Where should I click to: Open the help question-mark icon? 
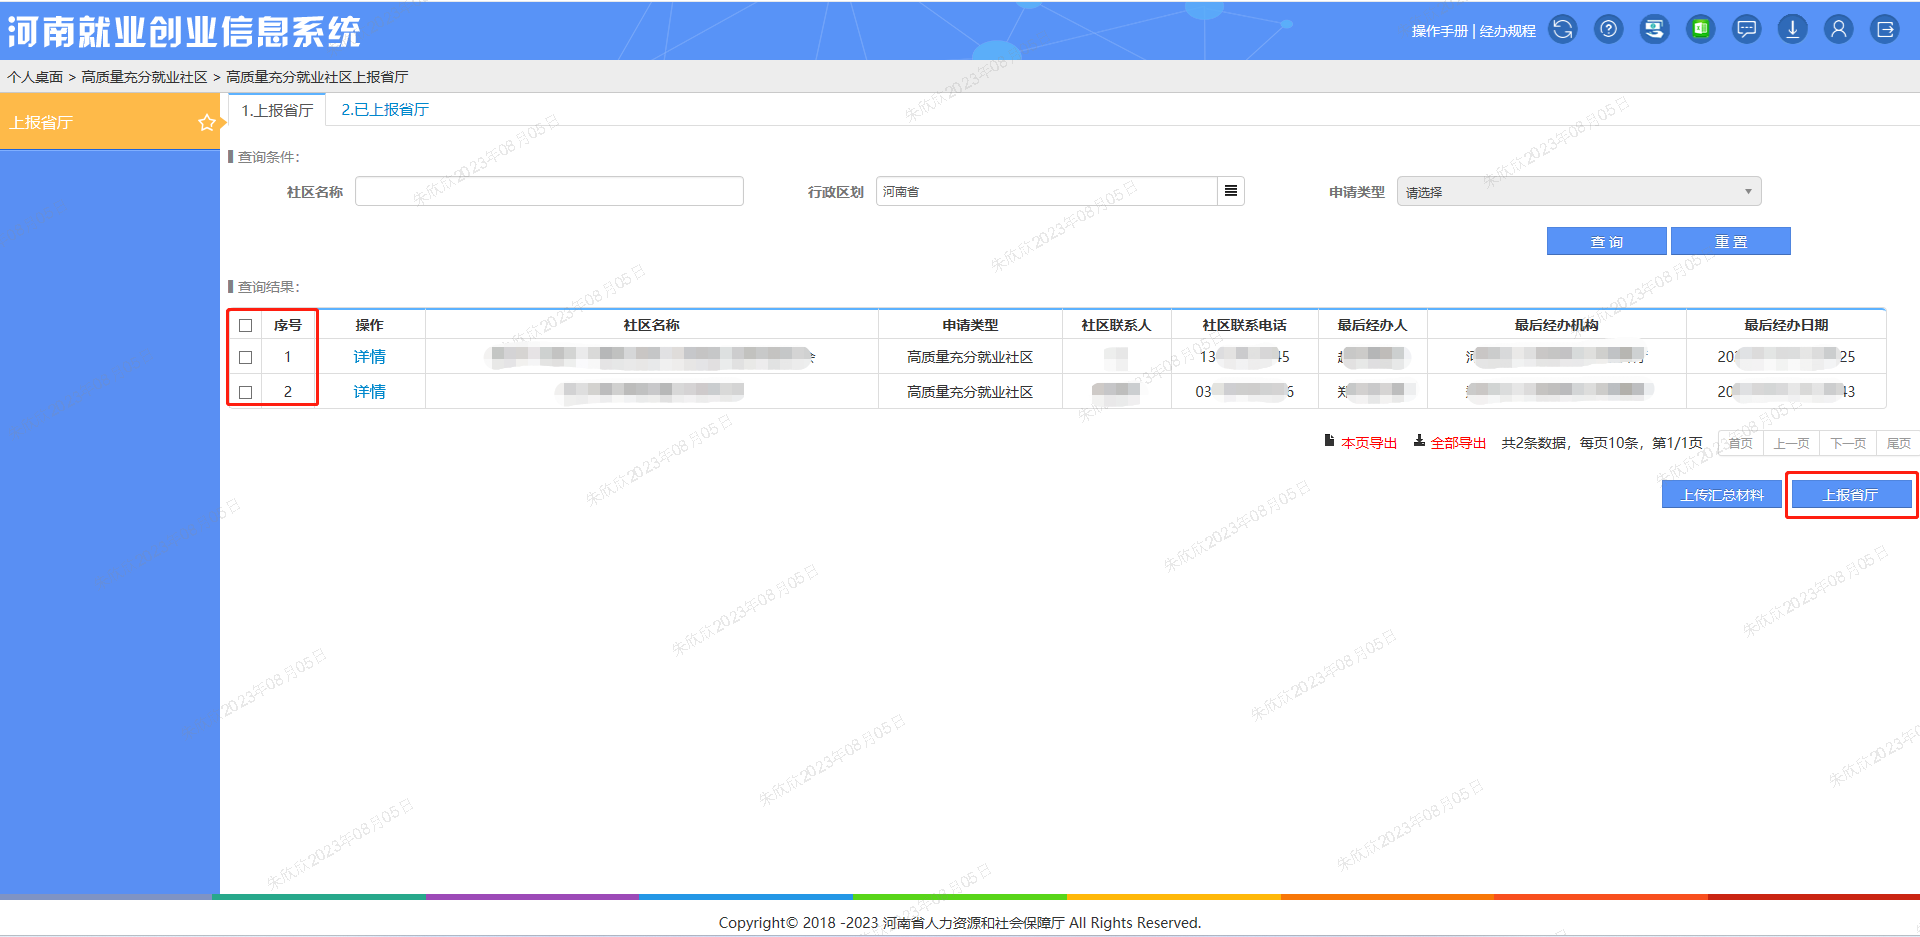pos(1607,29)
